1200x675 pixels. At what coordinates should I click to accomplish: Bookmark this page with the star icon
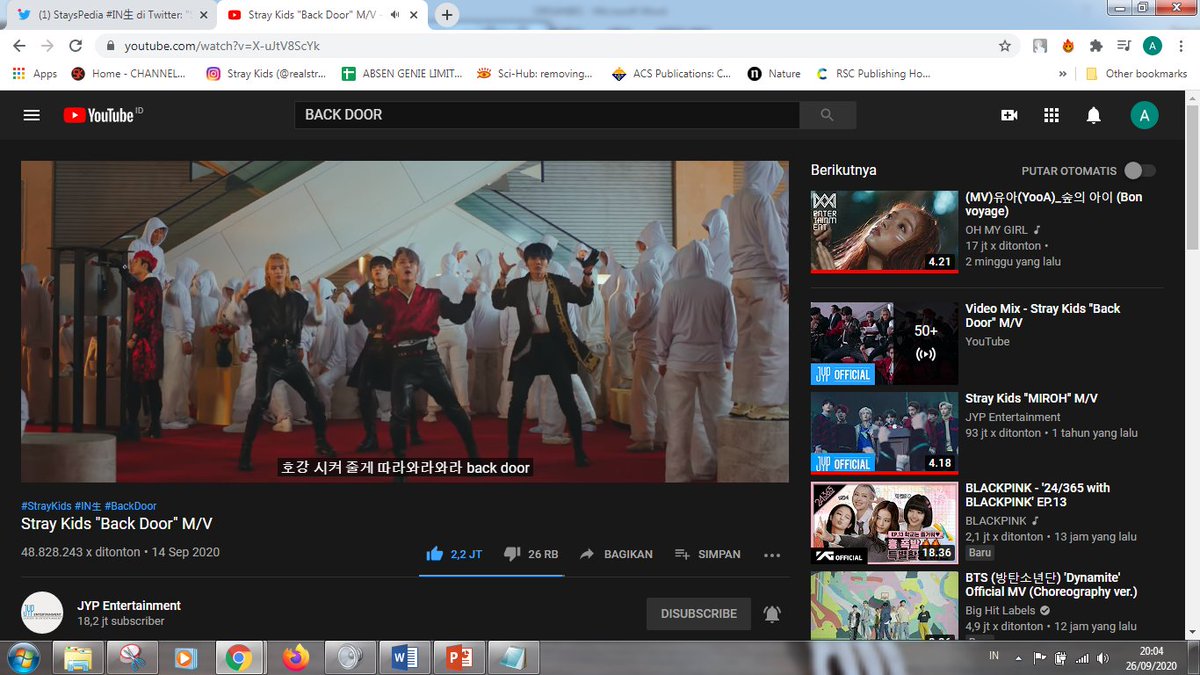point(1005,46)
